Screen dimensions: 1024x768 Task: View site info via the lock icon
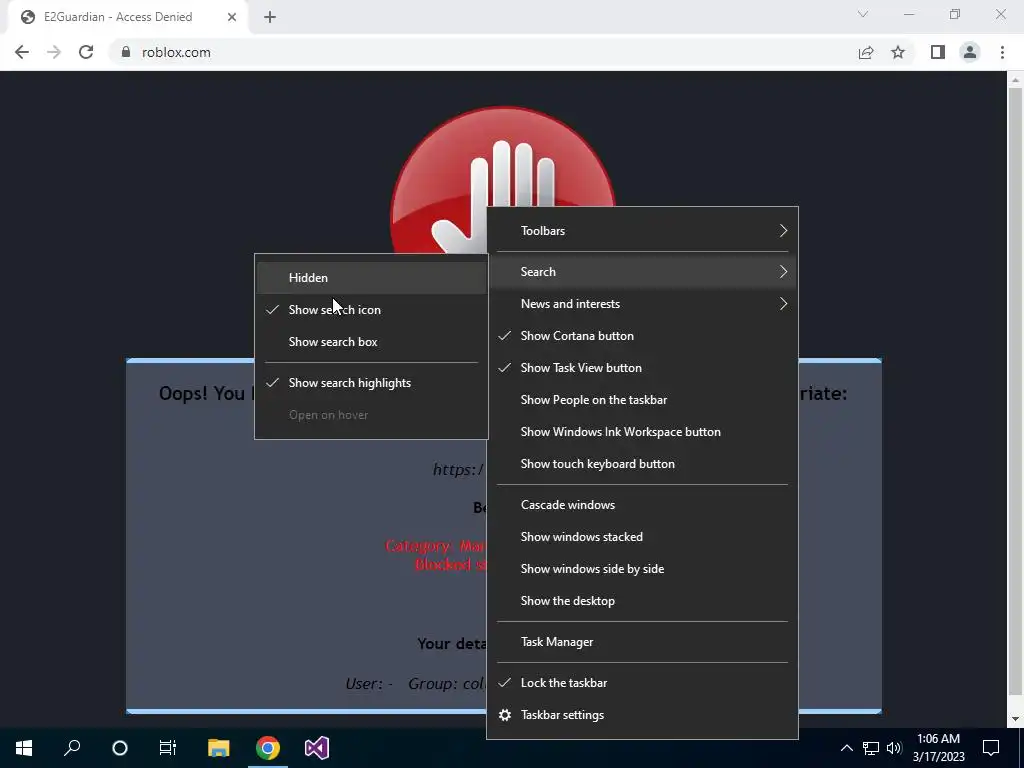[126, 52]
